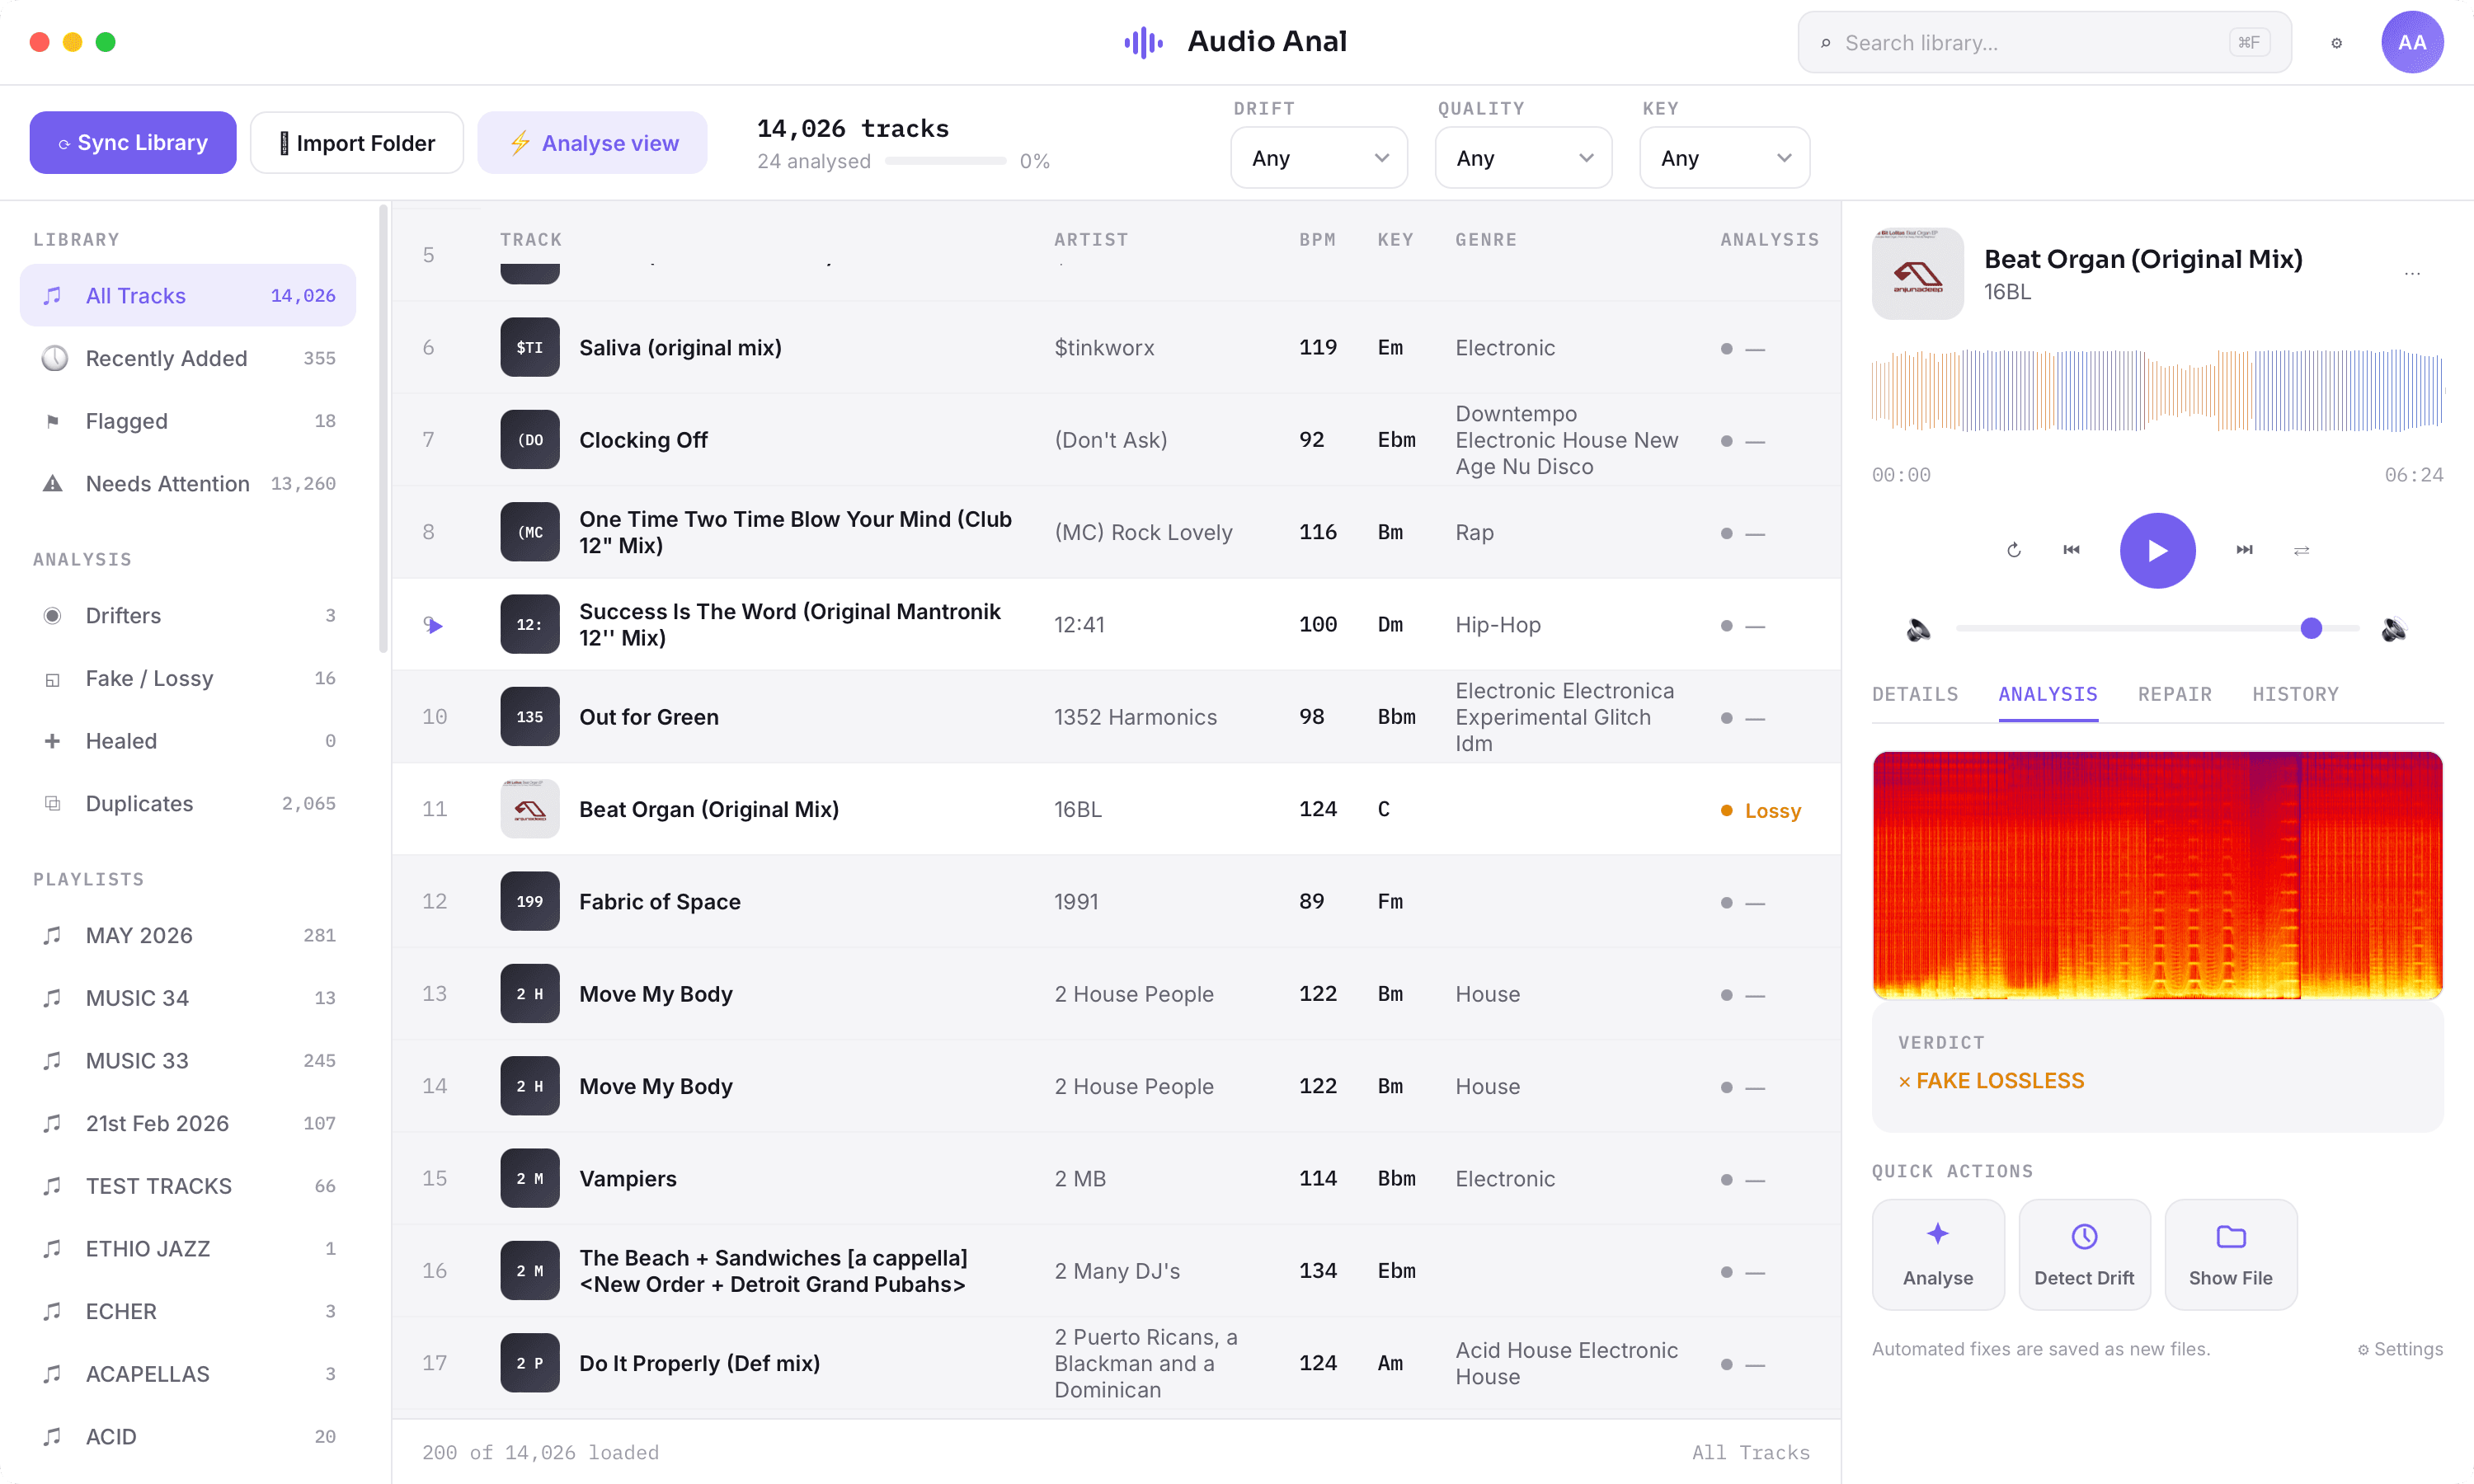This screenshot has height=1484, width=2474.
Task: Click the Search library field
Action: click(2044, 43)
